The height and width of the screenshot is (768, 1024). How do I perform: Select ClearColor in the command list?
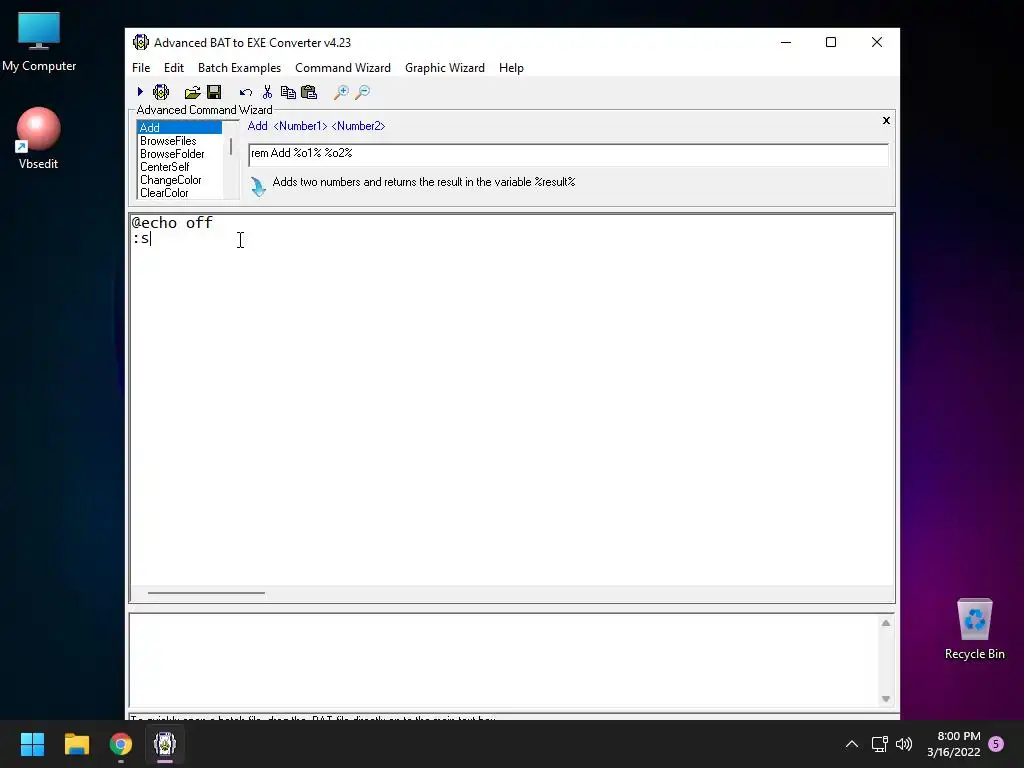click(180, 193)
